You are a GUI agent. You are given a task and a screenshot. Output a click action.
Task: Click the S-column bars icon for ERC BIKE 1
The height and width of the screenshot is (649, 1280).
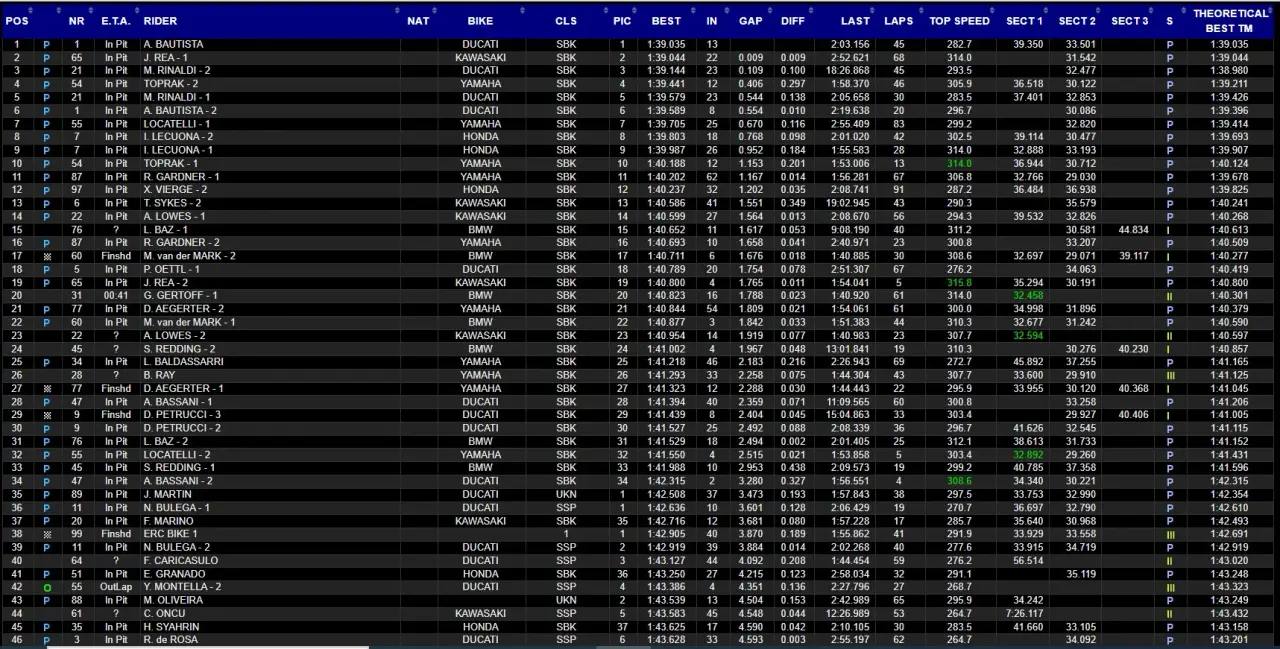(1170, 534)
